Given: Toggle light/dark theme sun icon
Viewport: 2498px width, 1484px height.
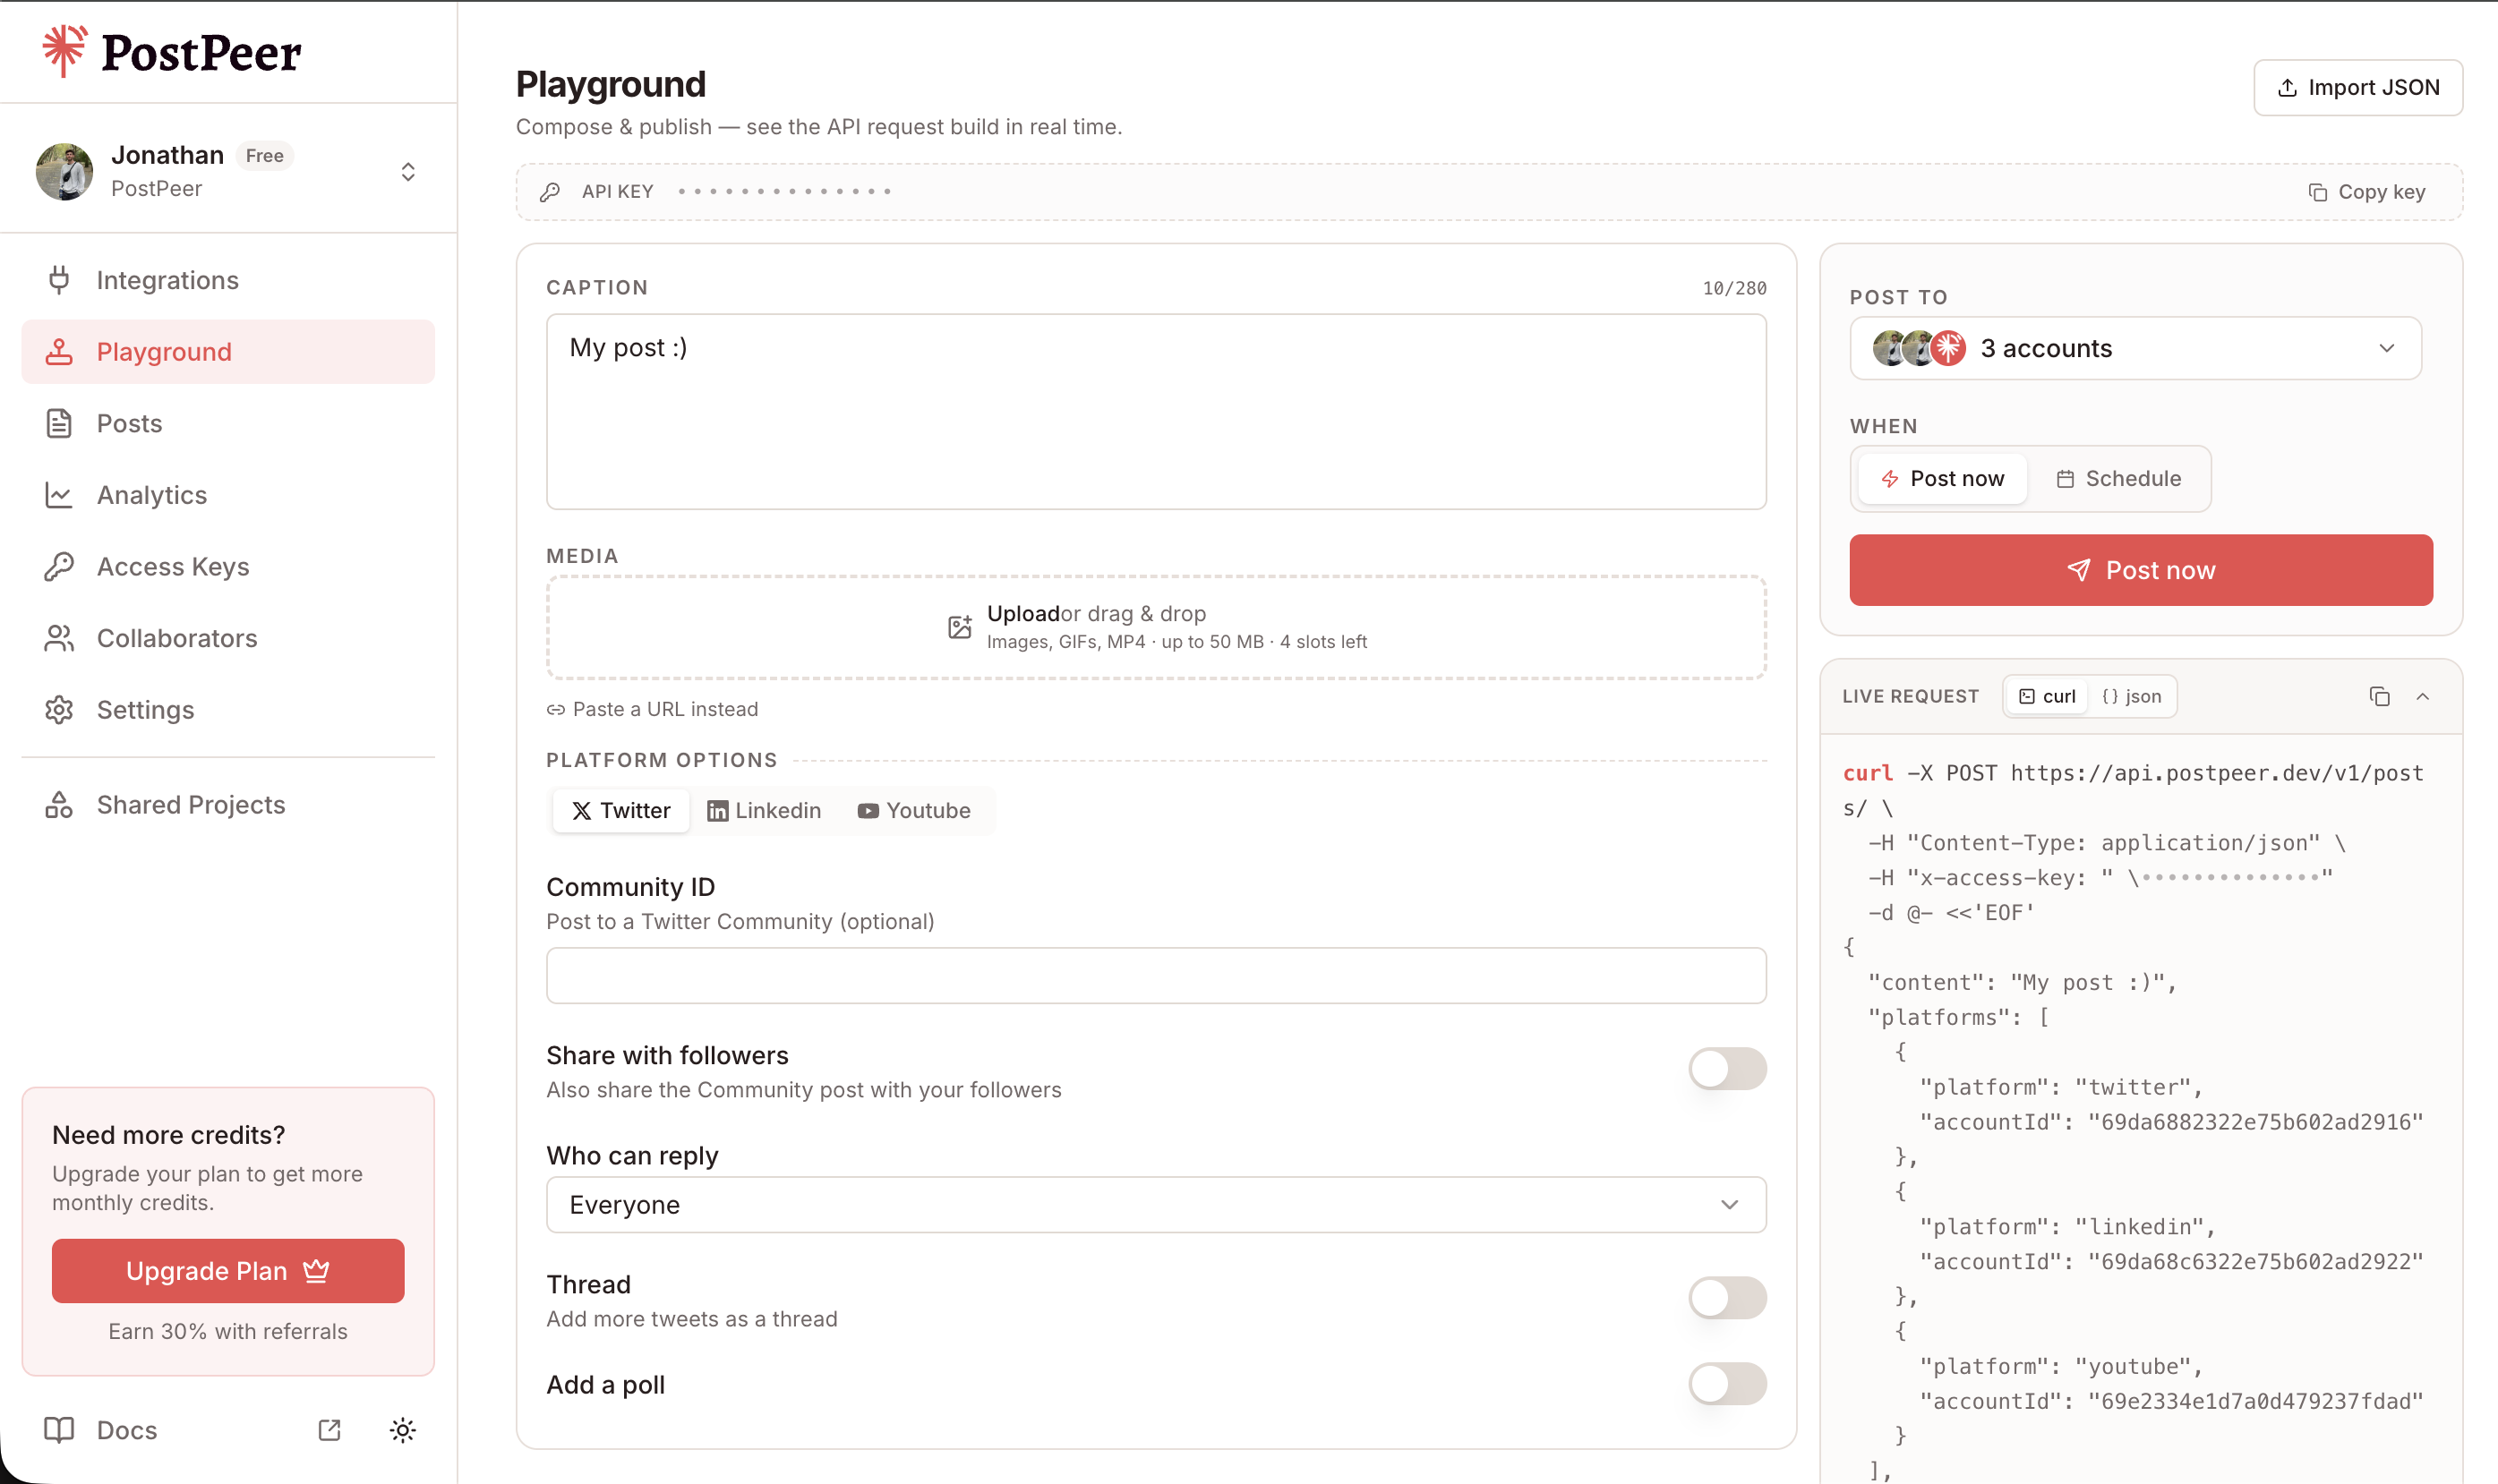Looking at the screenshot, I should pyautogui.click(x=402, y=1430).
